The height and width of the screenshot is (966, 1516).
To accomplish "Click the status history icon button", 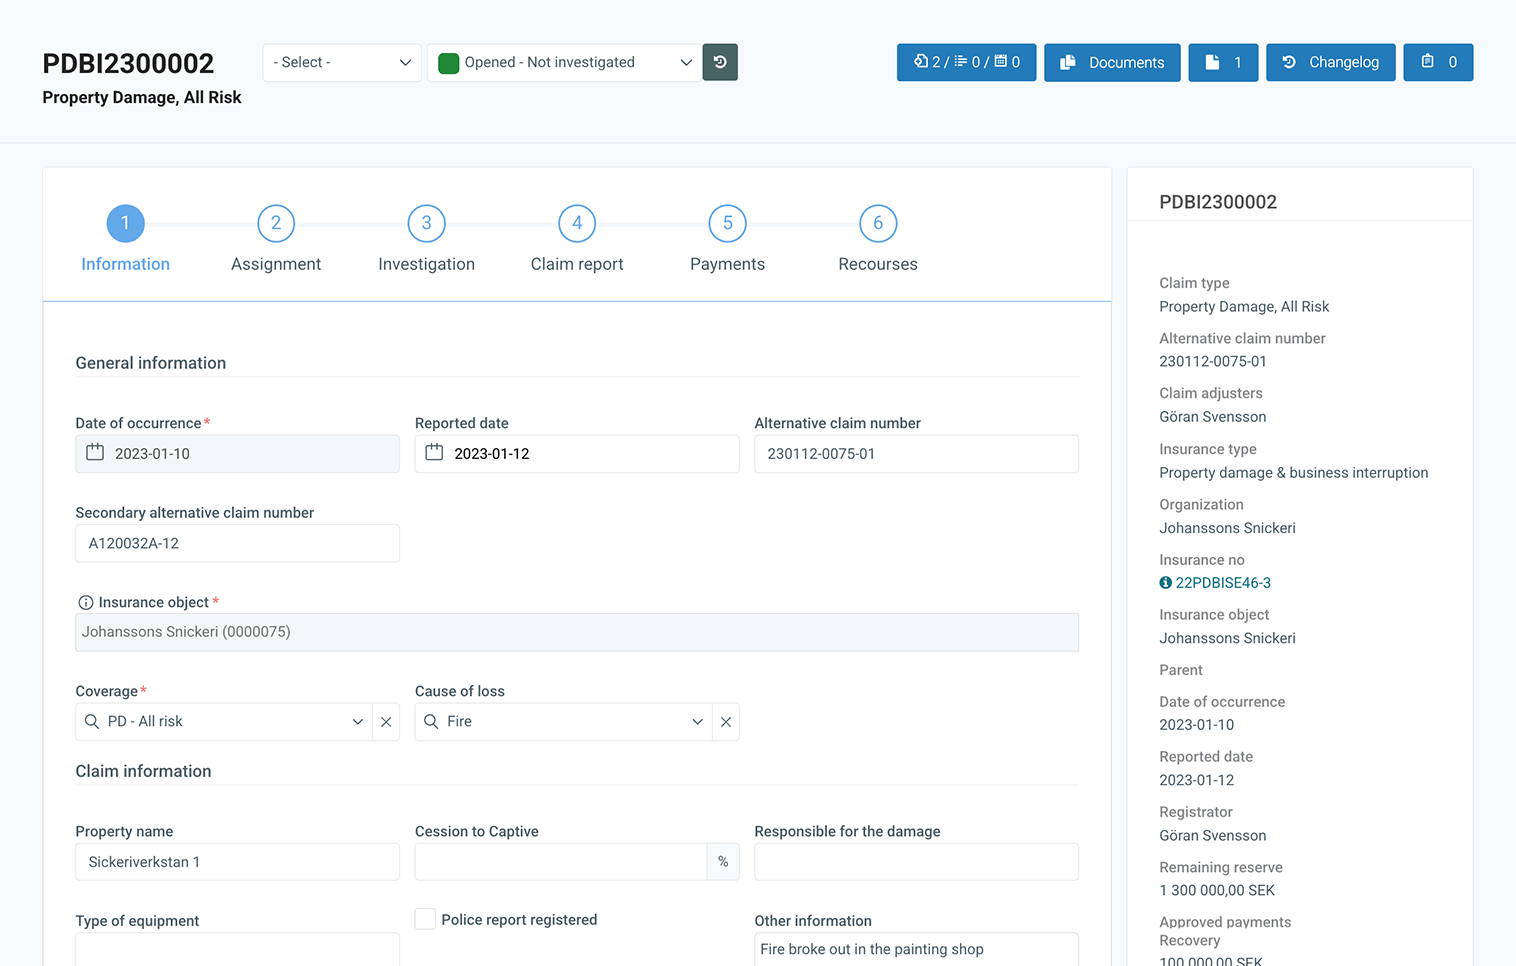I will (720, 62).
